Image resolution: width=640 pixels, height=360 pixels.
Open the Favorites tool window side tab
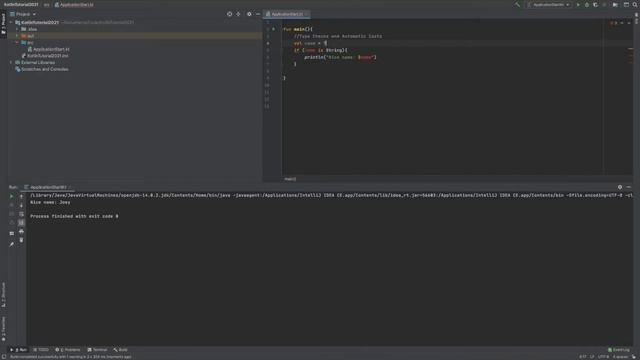point(3,329)
